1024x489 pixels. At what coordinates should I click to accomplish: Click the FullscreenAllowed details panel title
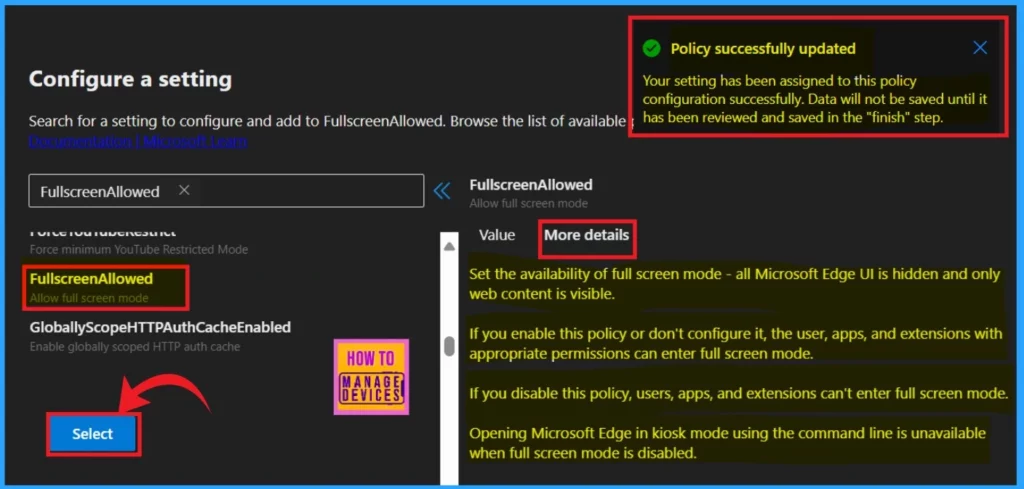pyautogui.click(x=531, y=185)
